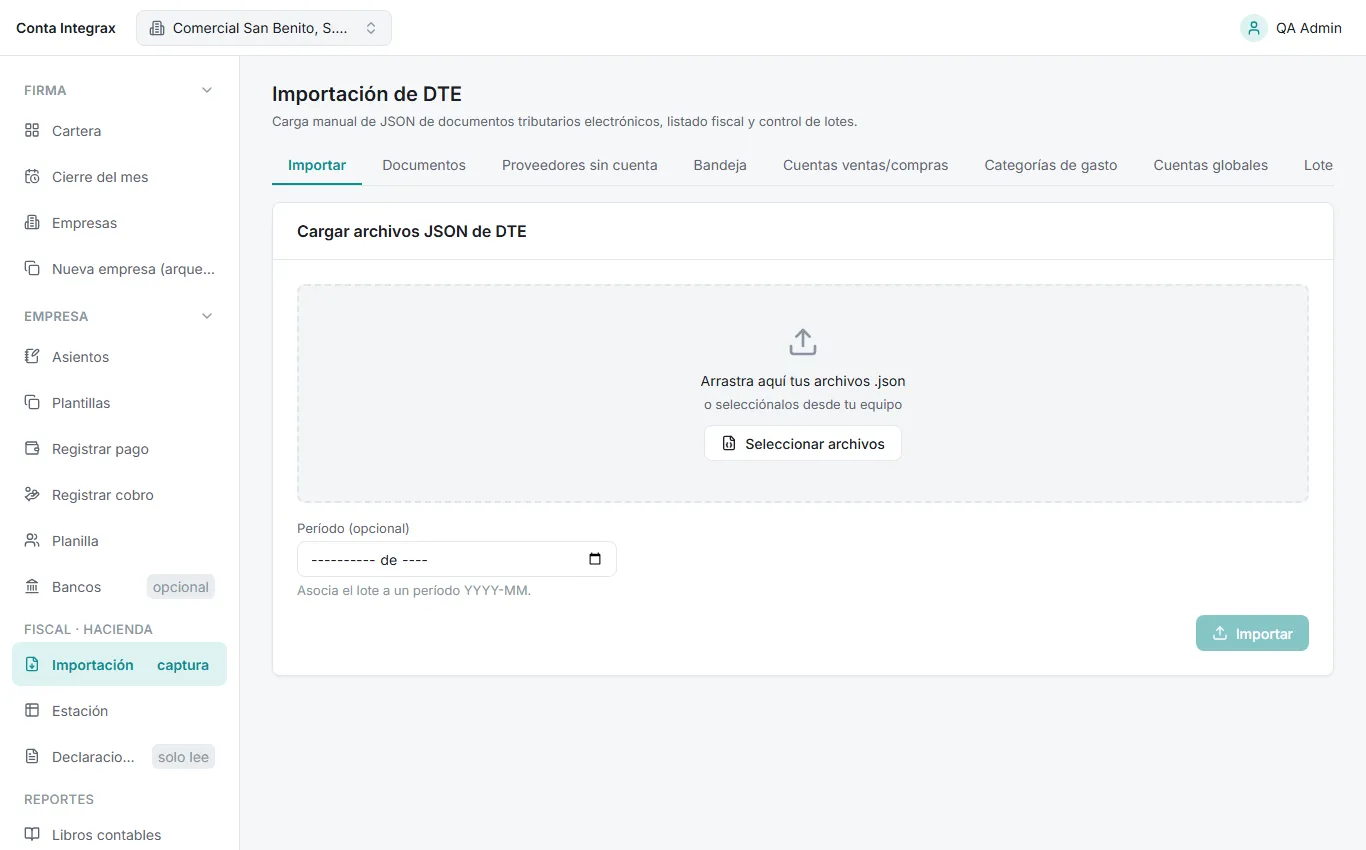The height and width of the screenshot is (850, 1366).
Task: Click the Importar submit button
Action: (1252, 633)
